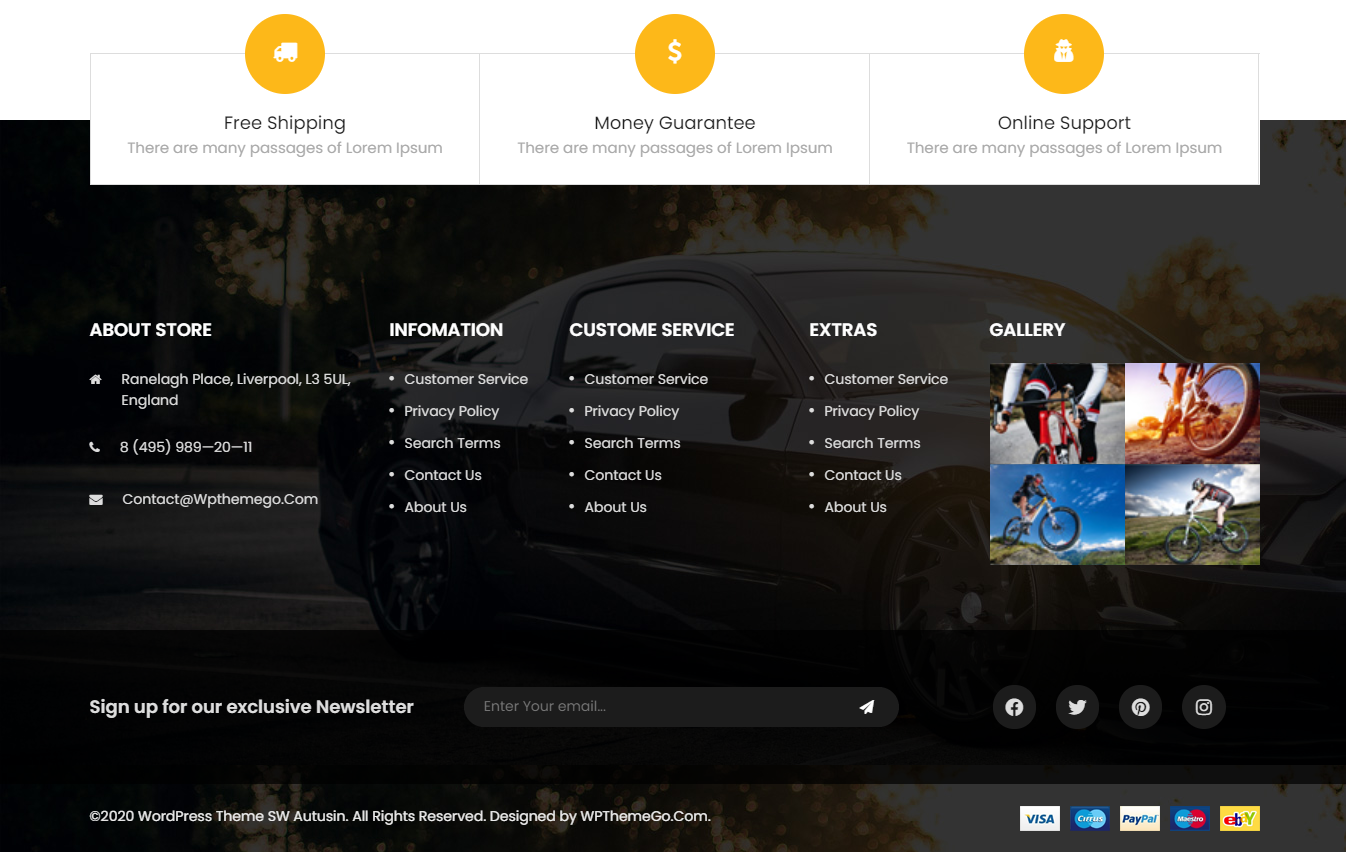Screen dimensions: 1346x852
Task: Click the home address icon
Action: click(96, 379)
